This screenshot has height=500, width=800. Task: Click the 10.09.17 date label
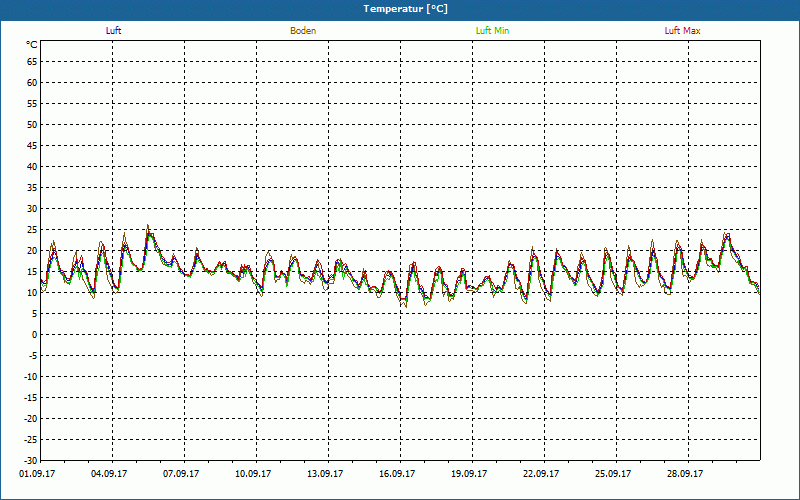tap(253, 474)
